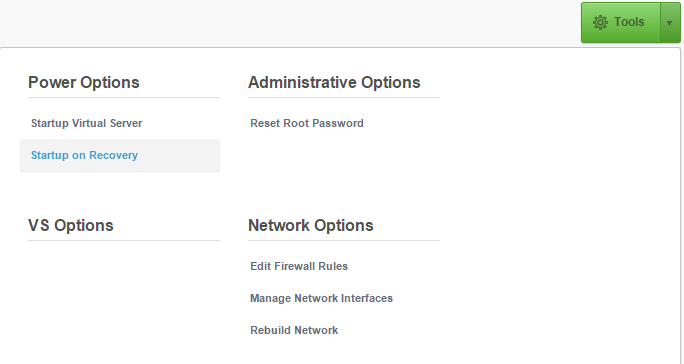This screenshot has height=364, width=684.
Task: Open network interface management entry
Action: 321,298
